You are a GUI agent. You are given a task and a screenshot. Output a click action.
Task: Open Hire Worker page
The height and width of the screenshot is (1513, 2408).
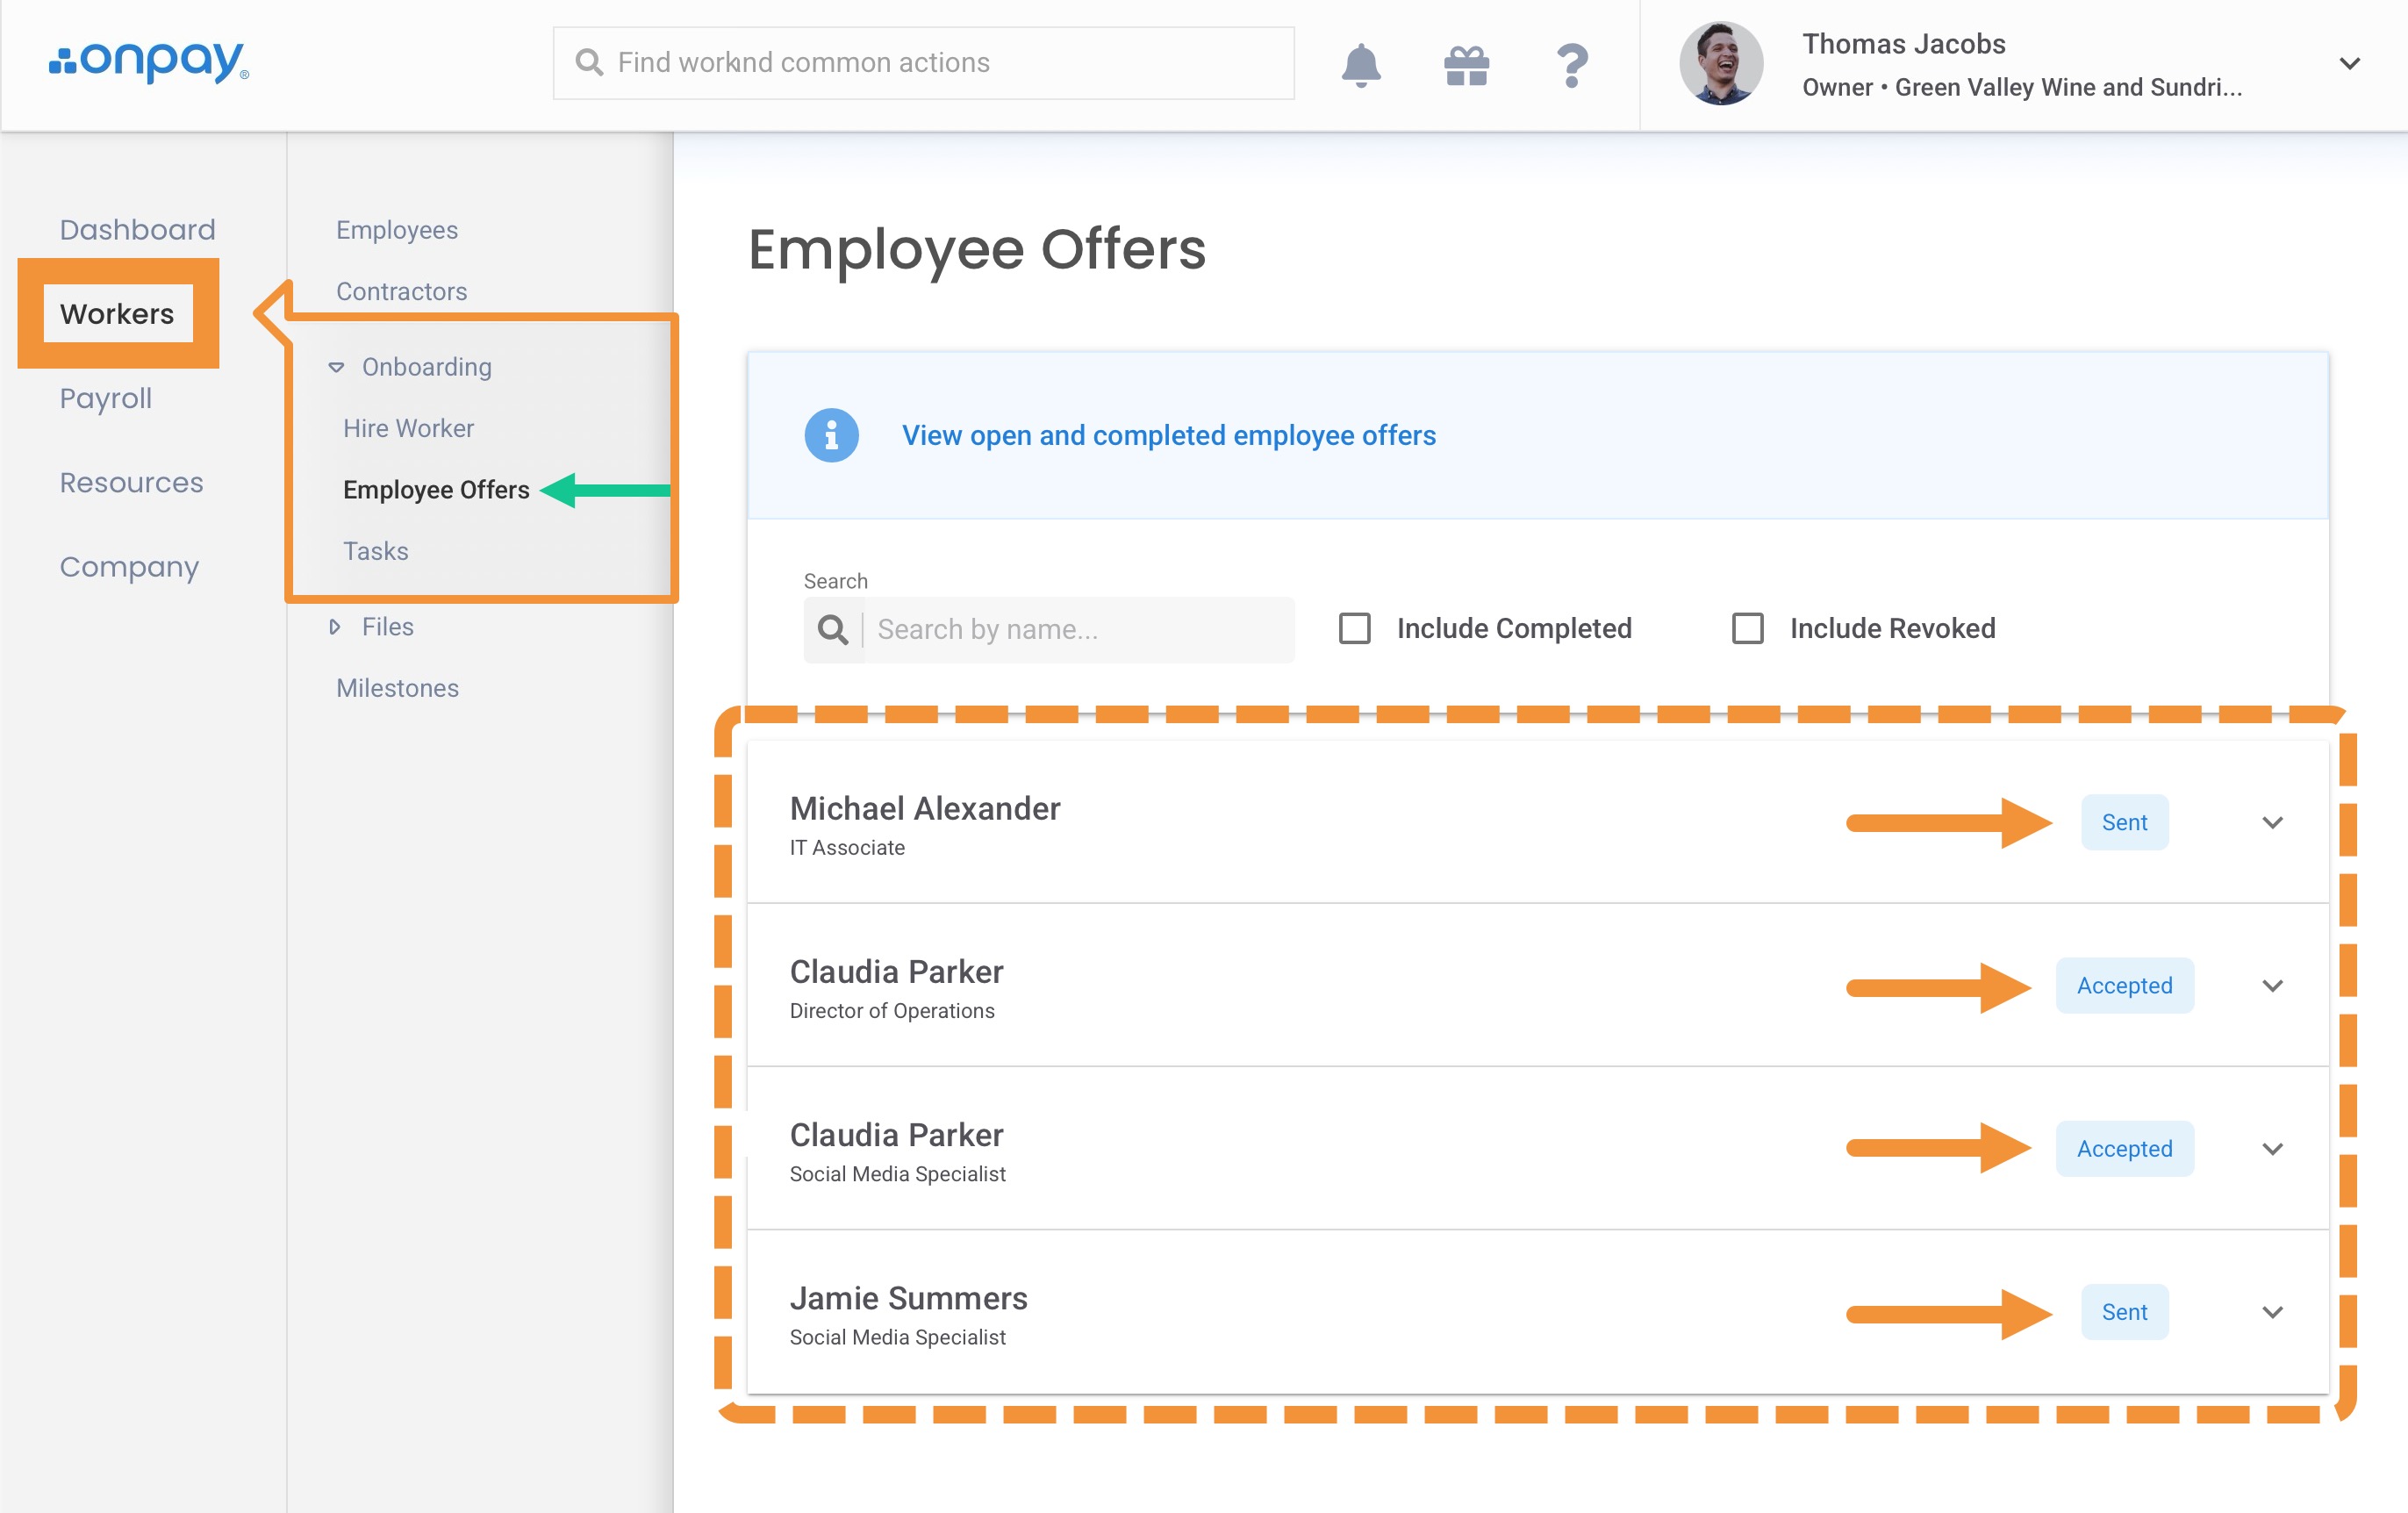[408, 428]
